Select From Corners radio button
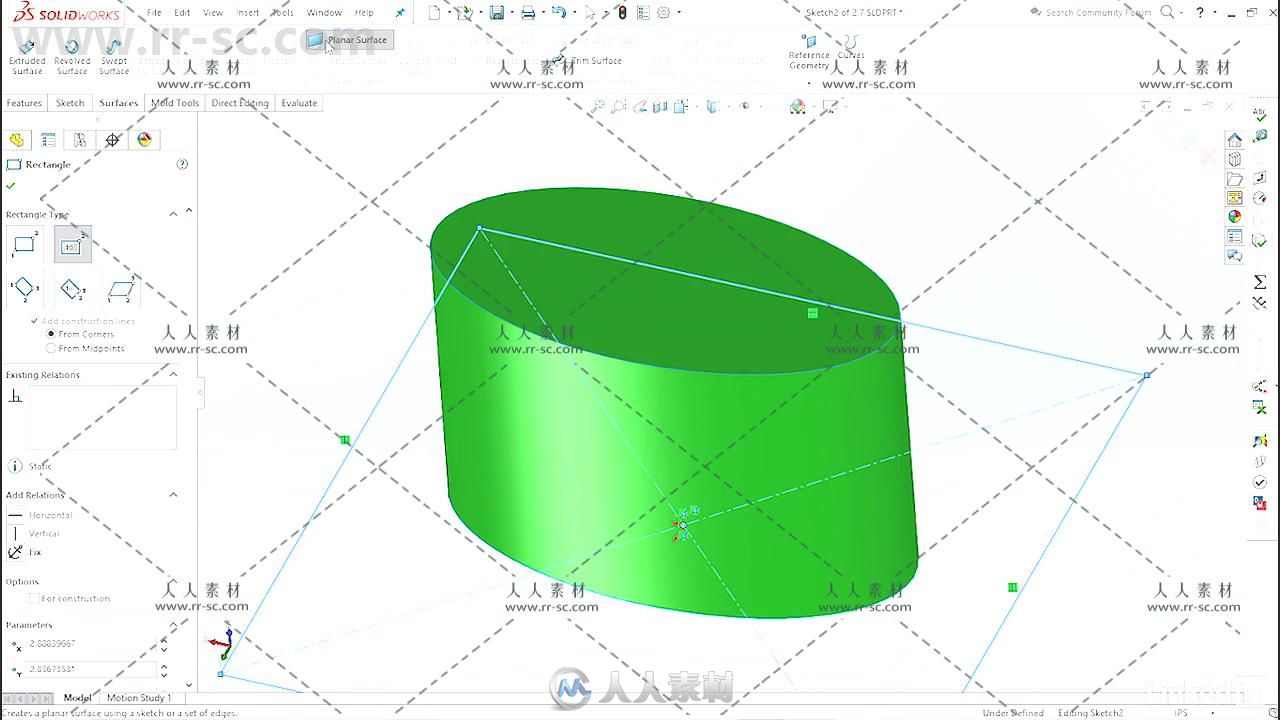Viewport: 1280px width, 720px height. [x=51, y=334]
